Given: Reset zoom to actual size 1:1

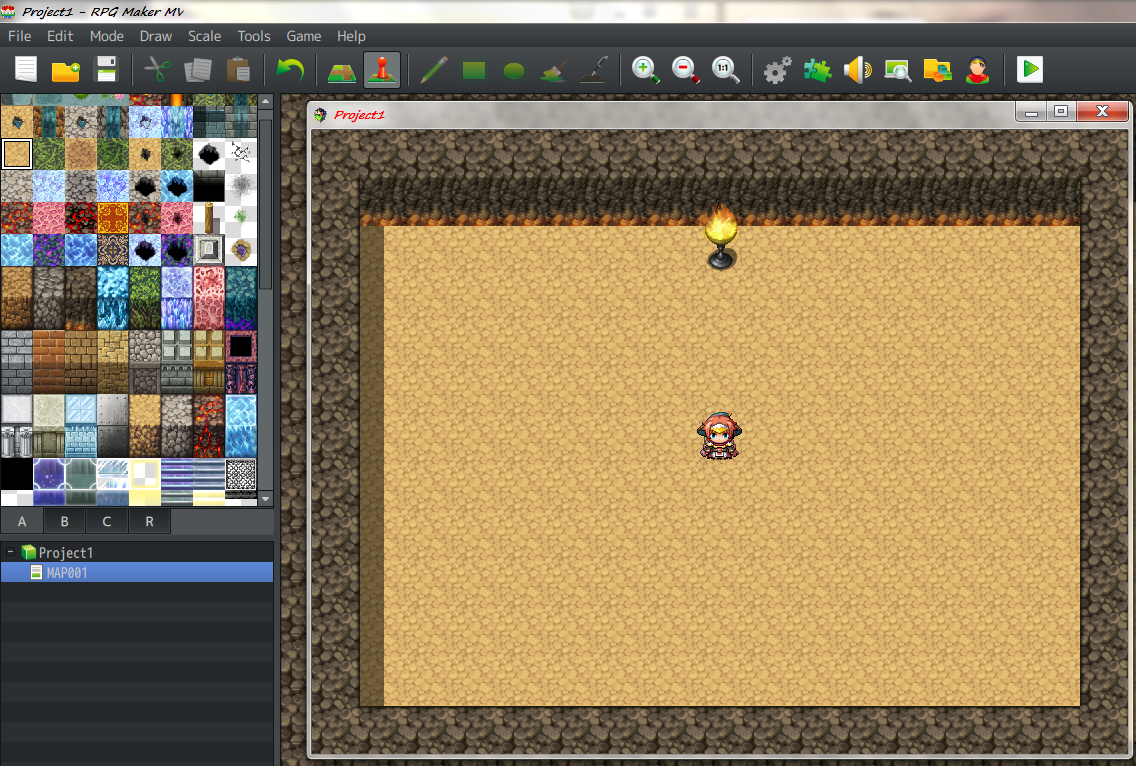Looking at the screenshot, I should pyautogui.click(x=725, y=70).
